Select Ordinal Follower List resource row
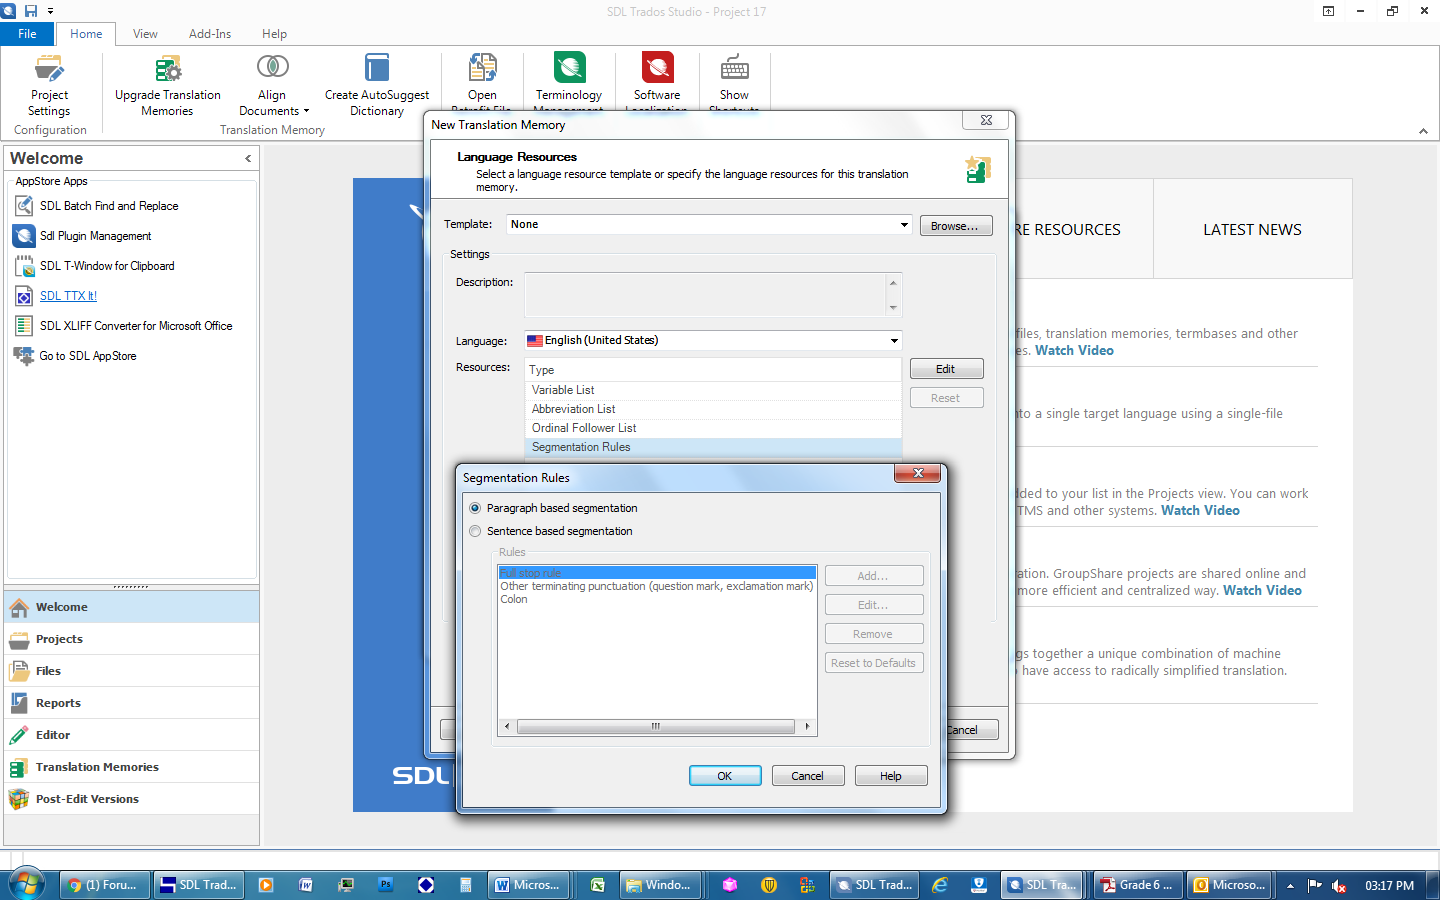The height and width of the screenshot is (900, 1440). [713, 428]
